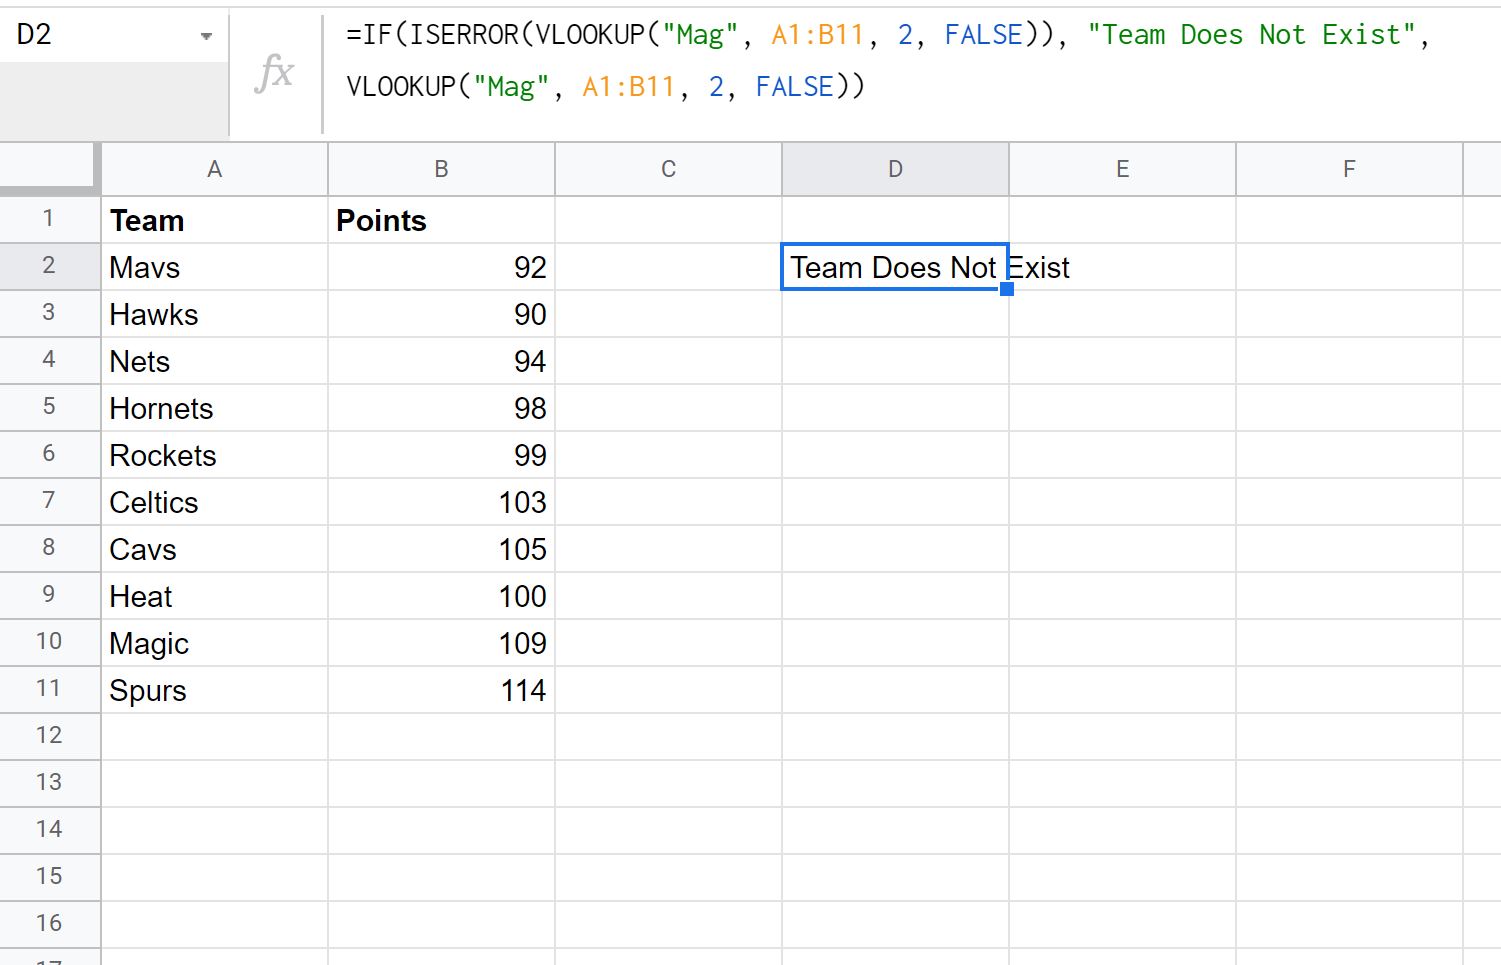
Task: Click the points value 99
Action: pyautogui.click(x=441, y=455)
